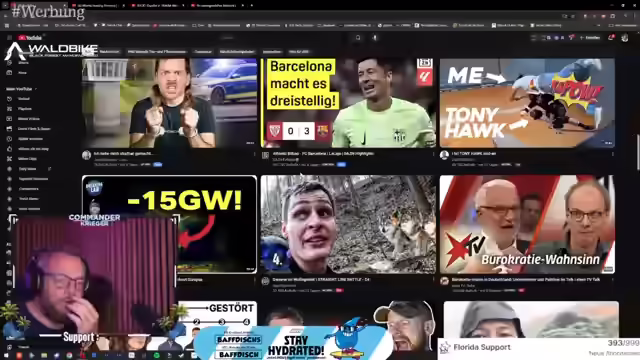
Task: Start voice search with the microphone icon
Action: pyautogui.click(x=375, y=38)
